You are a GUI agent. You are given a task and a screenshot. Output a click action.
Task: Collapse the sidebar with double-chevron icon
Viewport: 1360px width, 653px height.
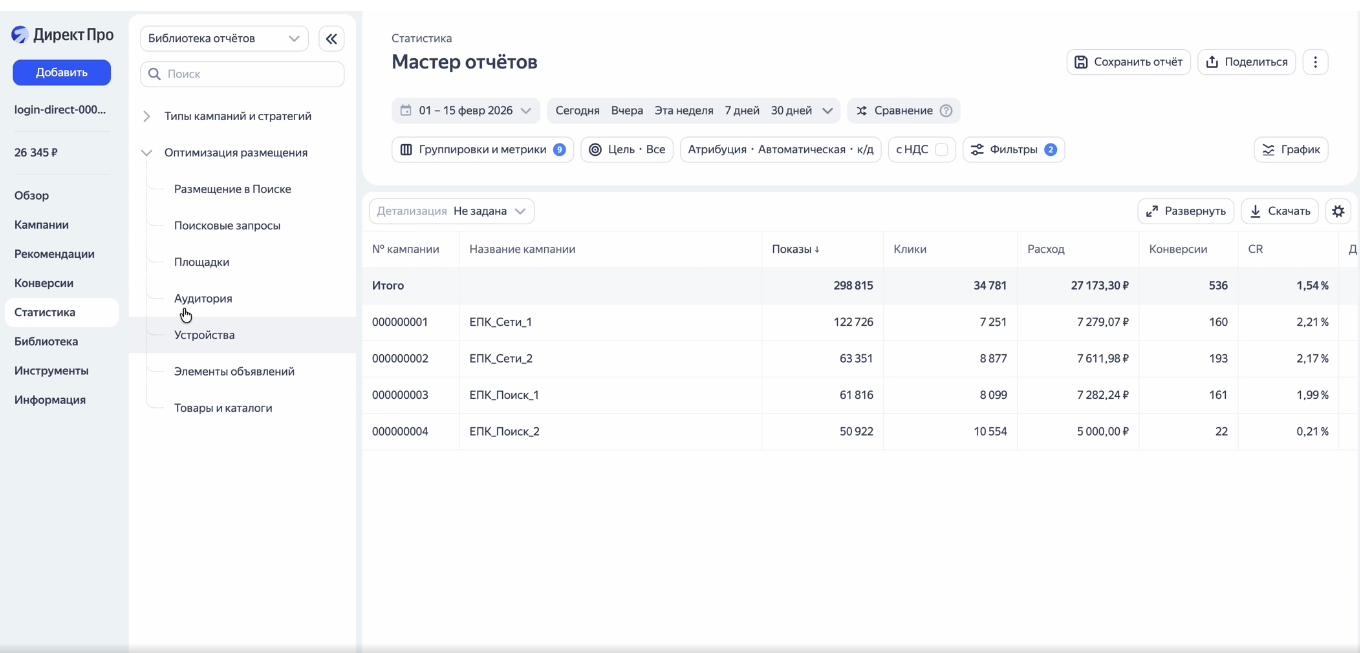(x=331, y=39)
